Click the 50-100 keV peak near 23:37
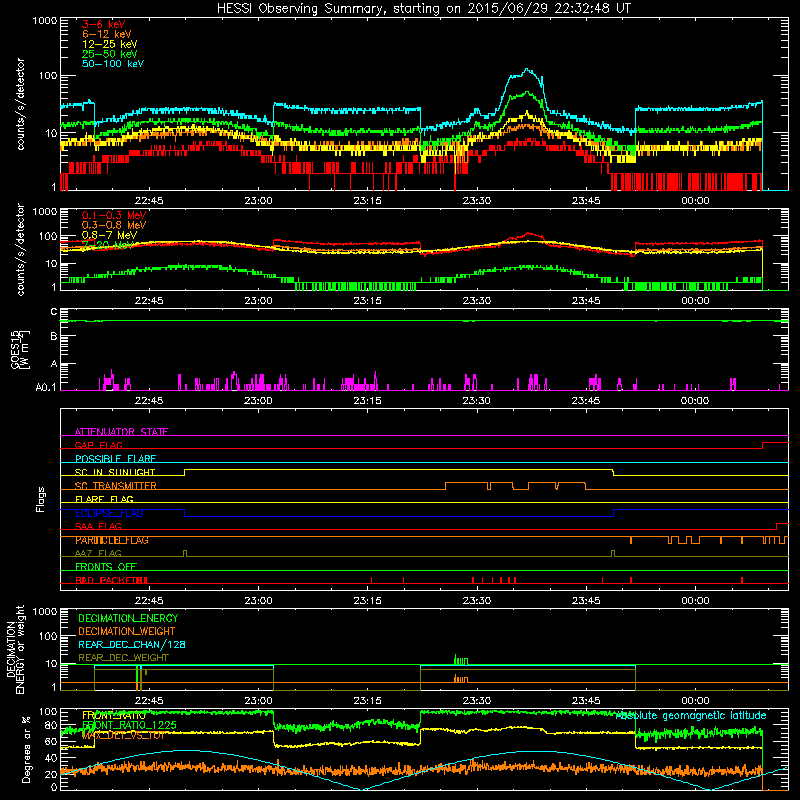This screenshot has width=800, height=800. tap(526, 70)
